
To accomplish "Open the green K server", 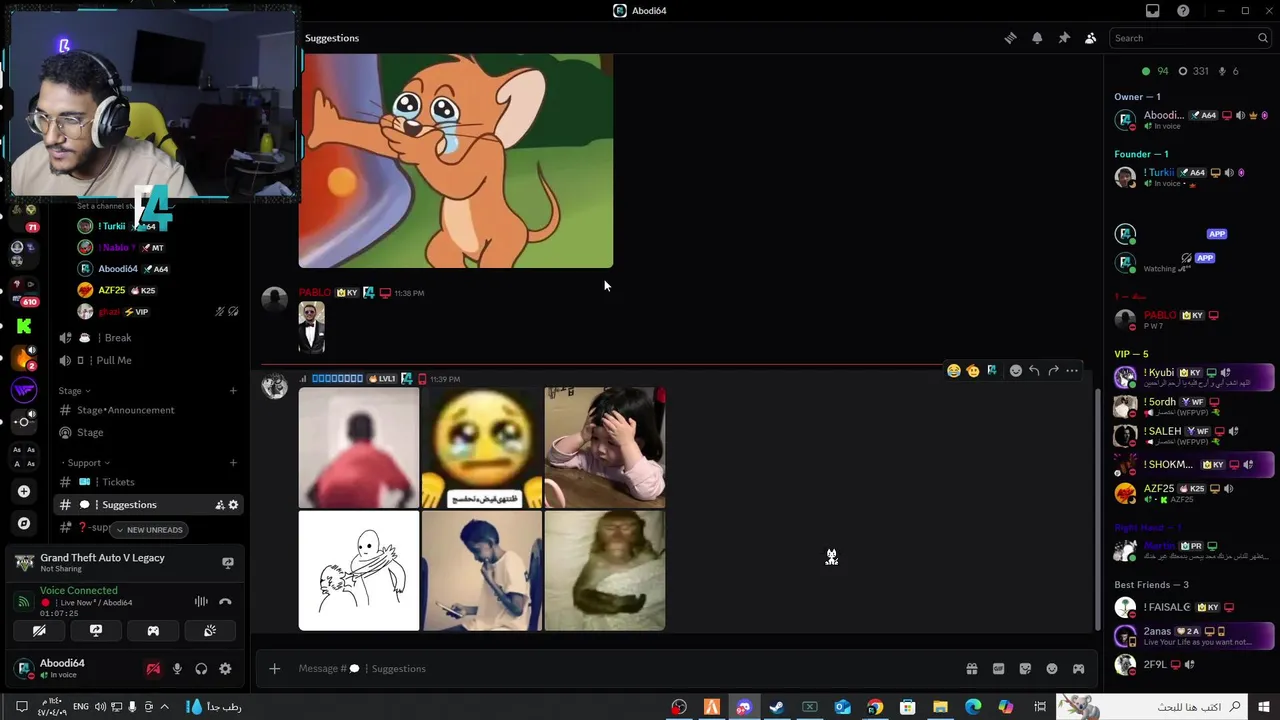I will pos(24,326).
